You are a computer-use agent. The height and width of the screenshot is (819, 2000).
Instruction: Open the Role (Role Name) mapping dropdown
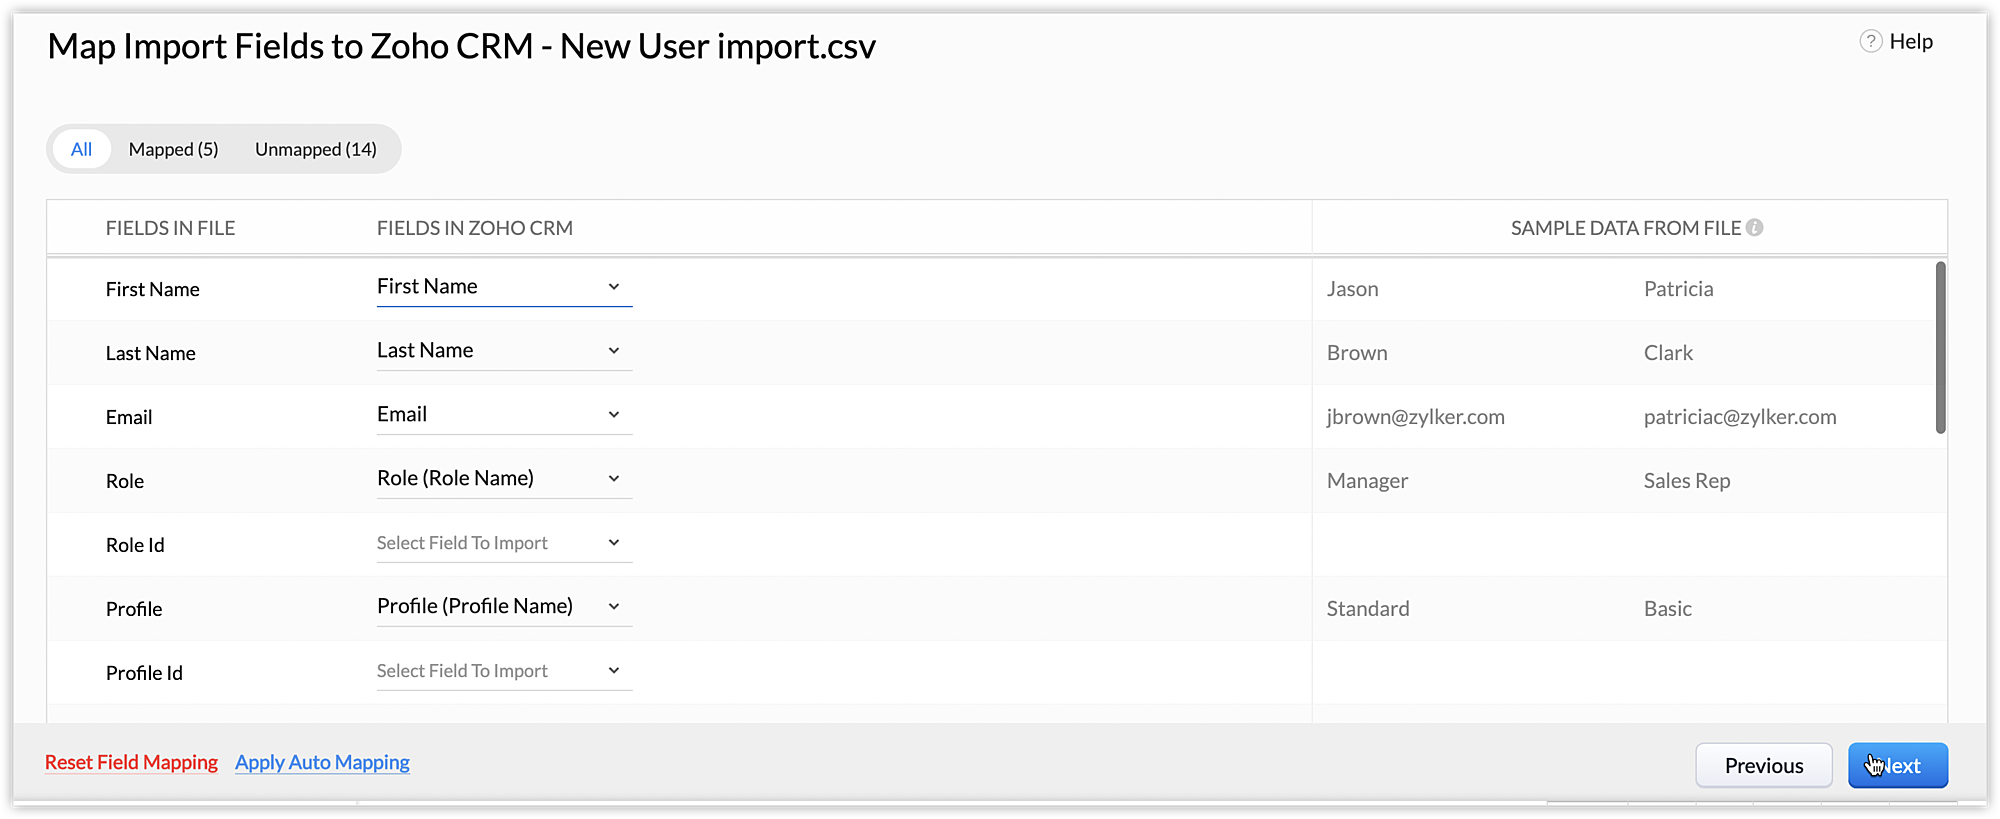tap(504, 479)
